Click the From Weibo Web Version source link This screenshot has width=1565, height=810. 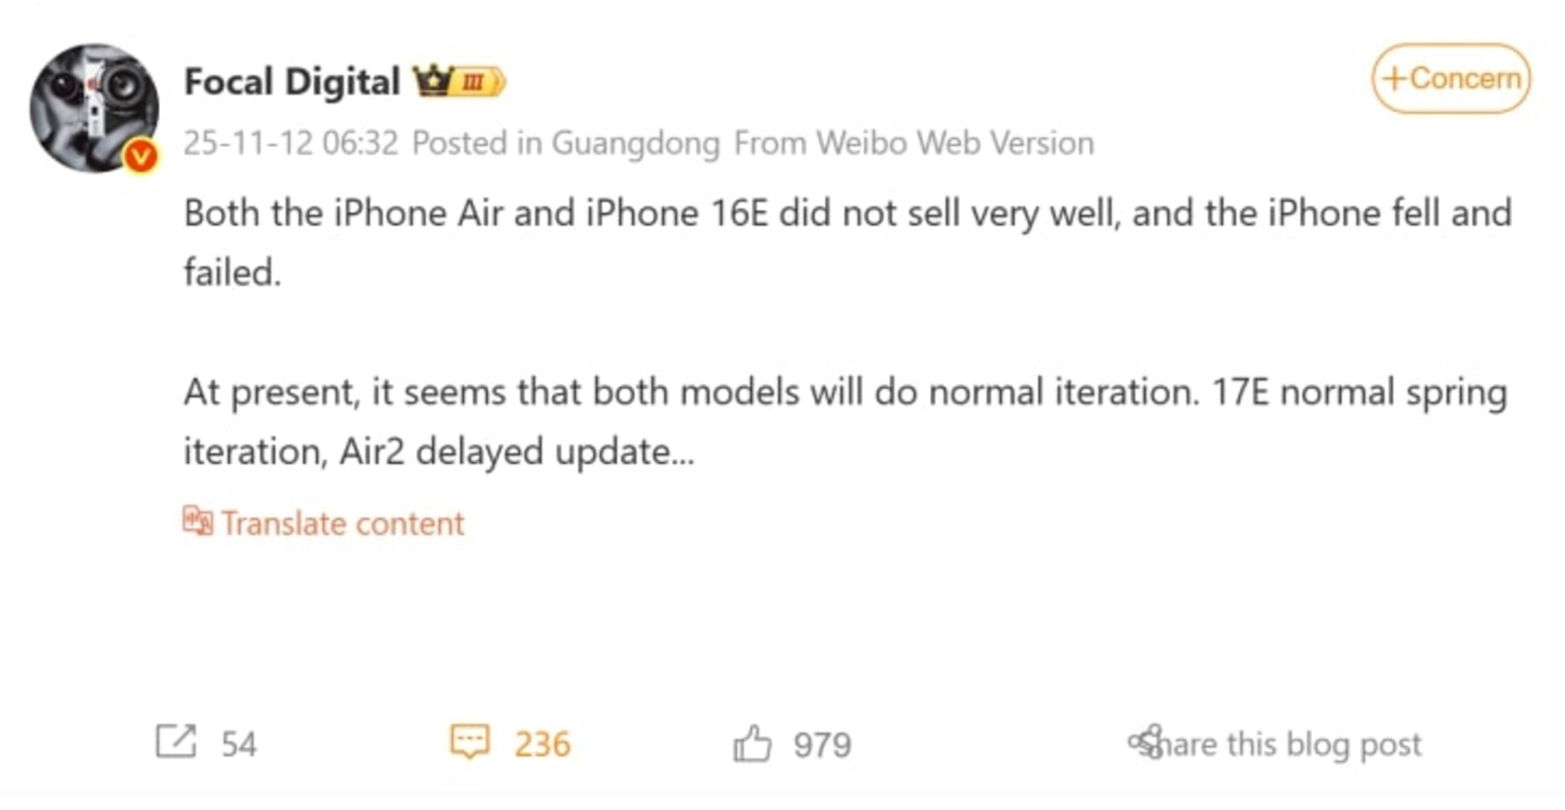point(913,142)
